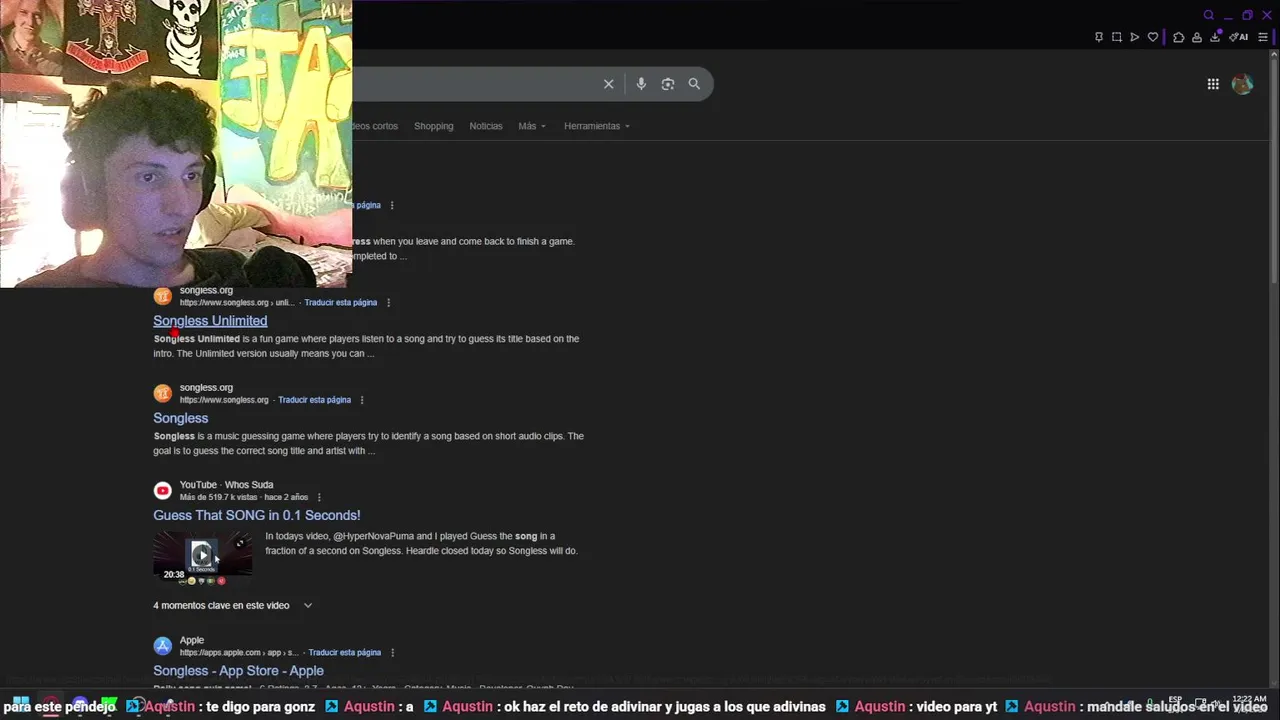Image resolution: width=1280 pixels, height=720 pixels.
Task: Open the snapshot capture tool
Action: tap(1117, 37)
